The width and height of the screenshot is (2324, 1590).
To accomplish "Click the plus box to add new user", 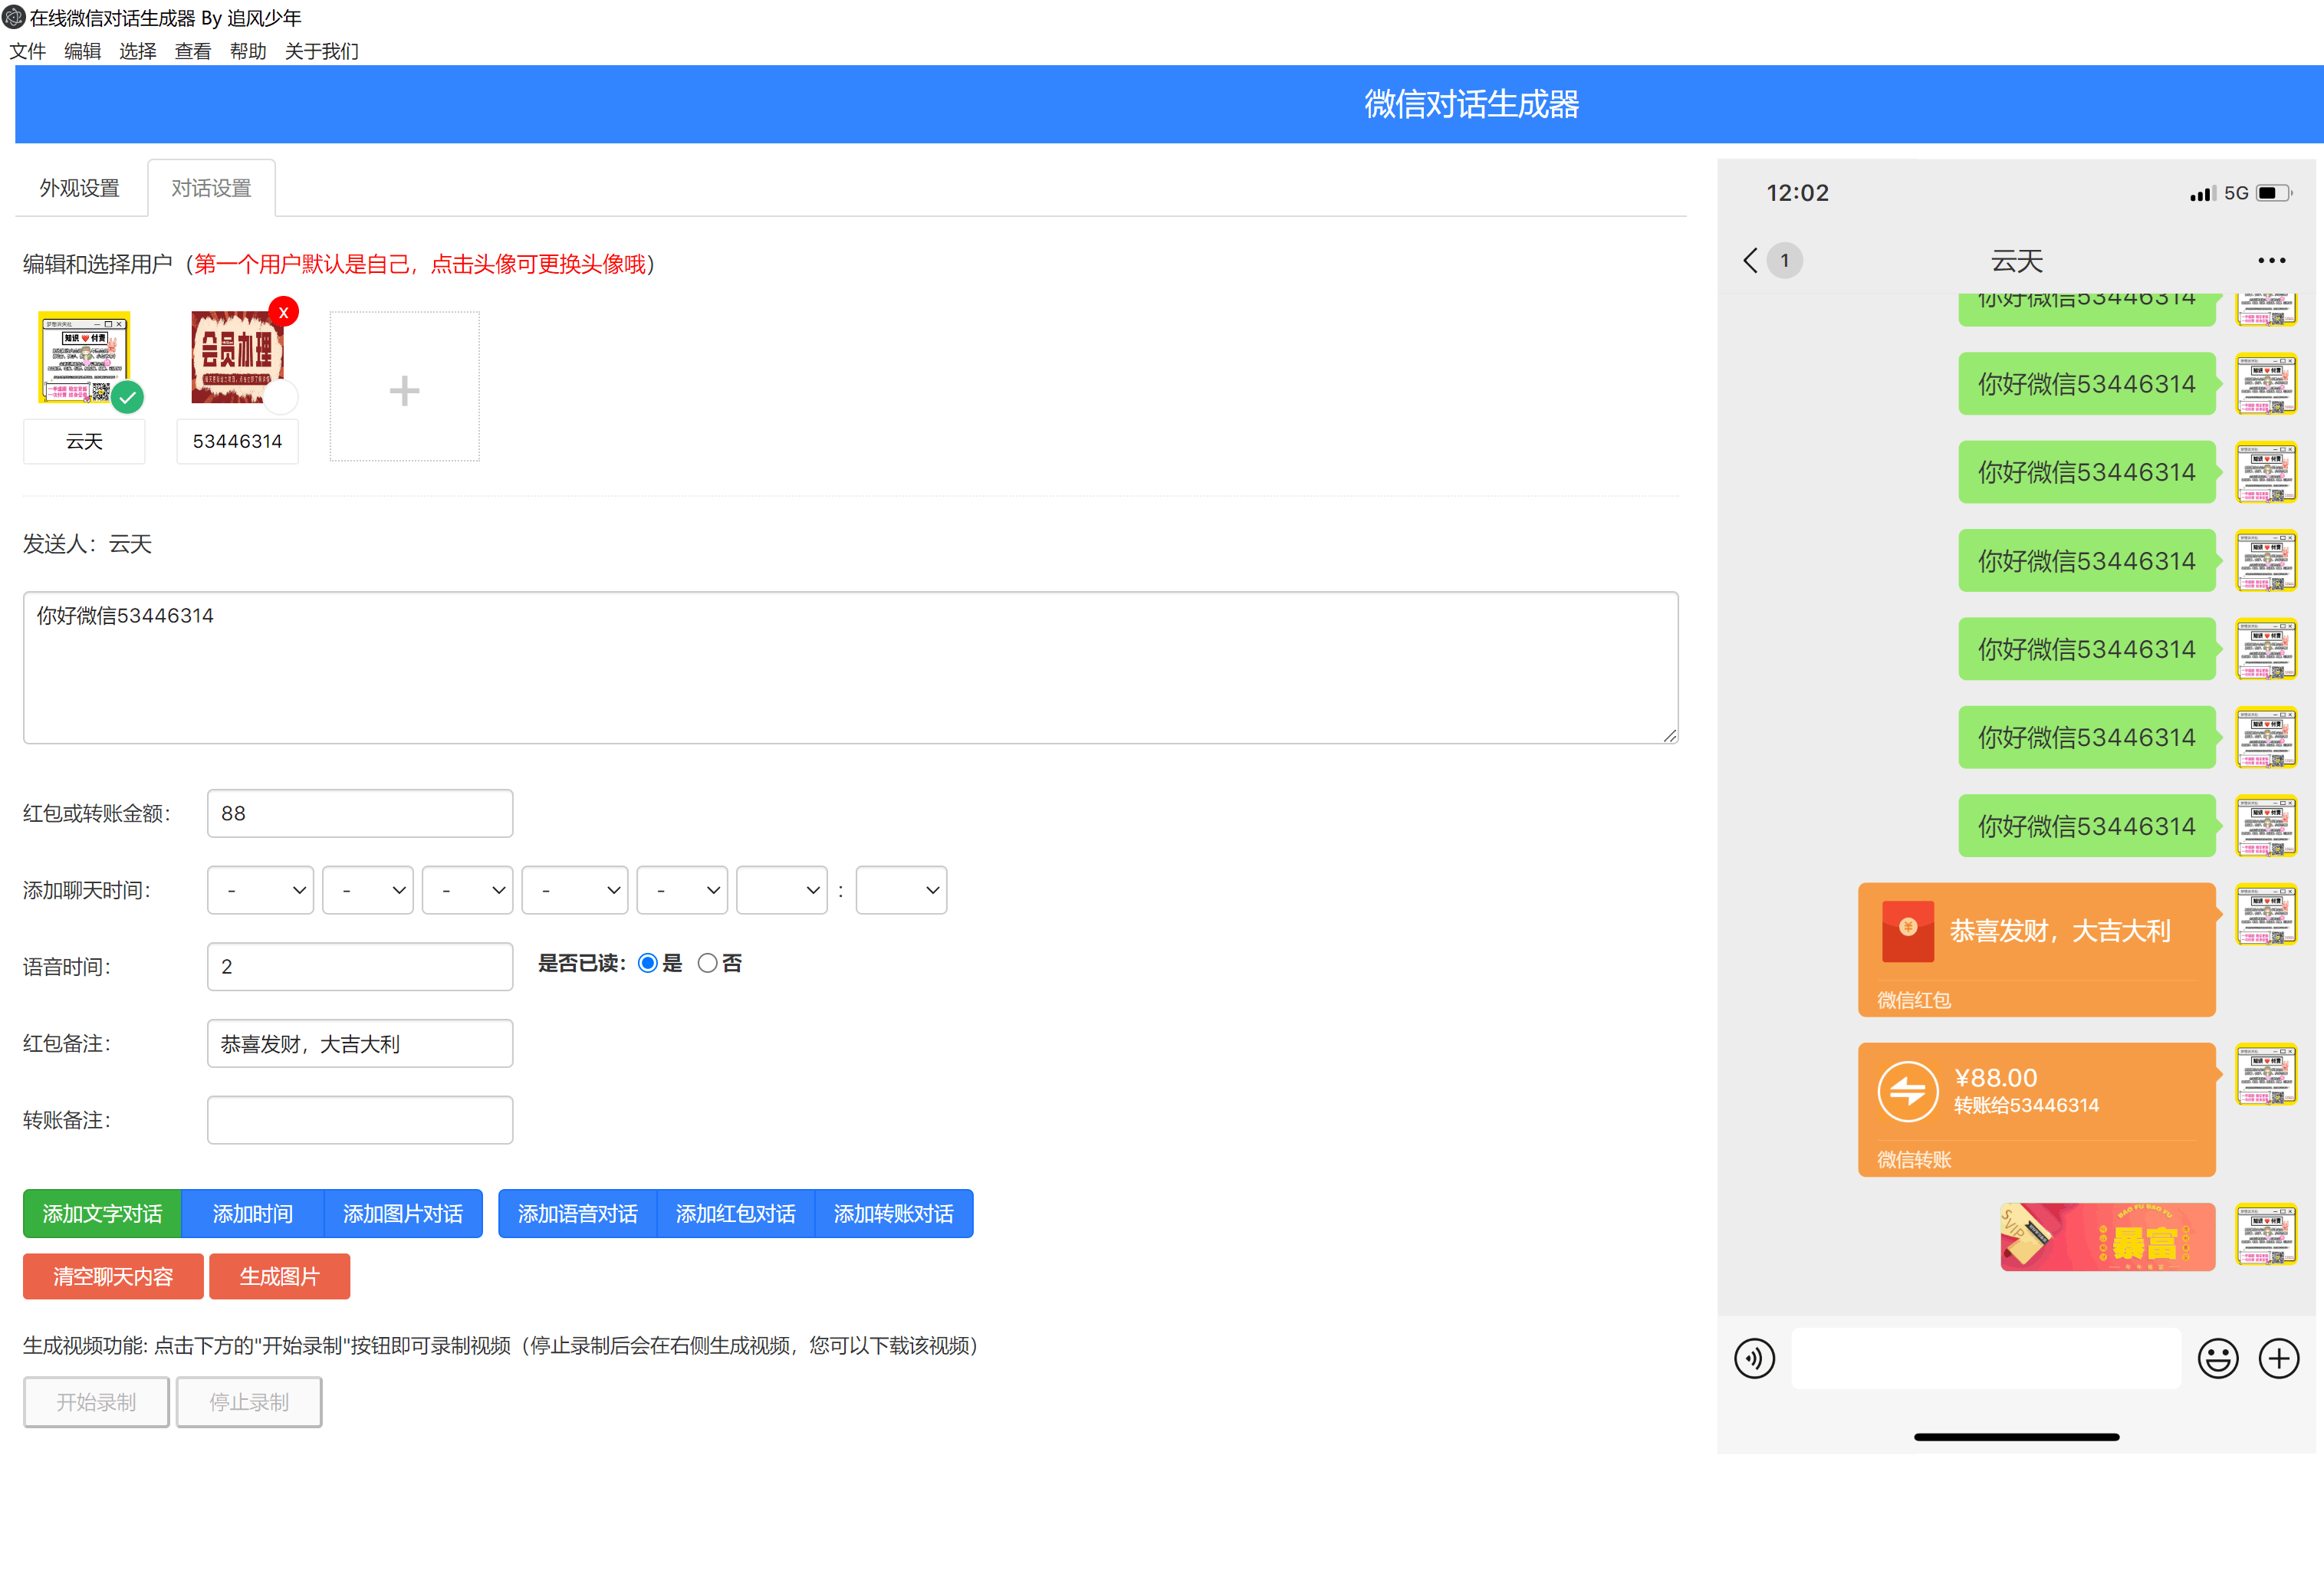I will pyautogui.click(x=404, y=387).
